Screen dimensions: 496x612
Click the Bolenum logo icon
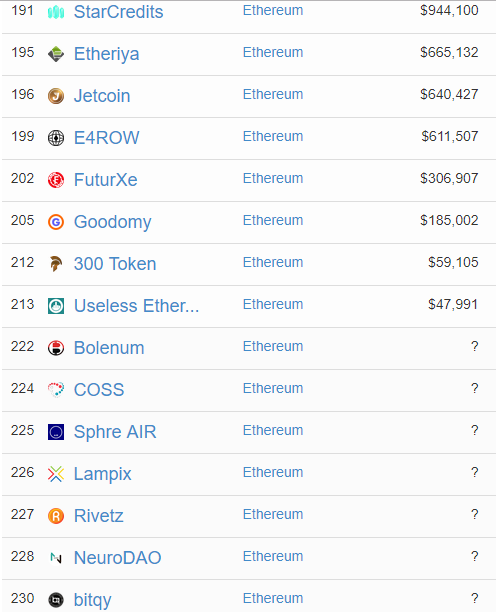point(56,348)
